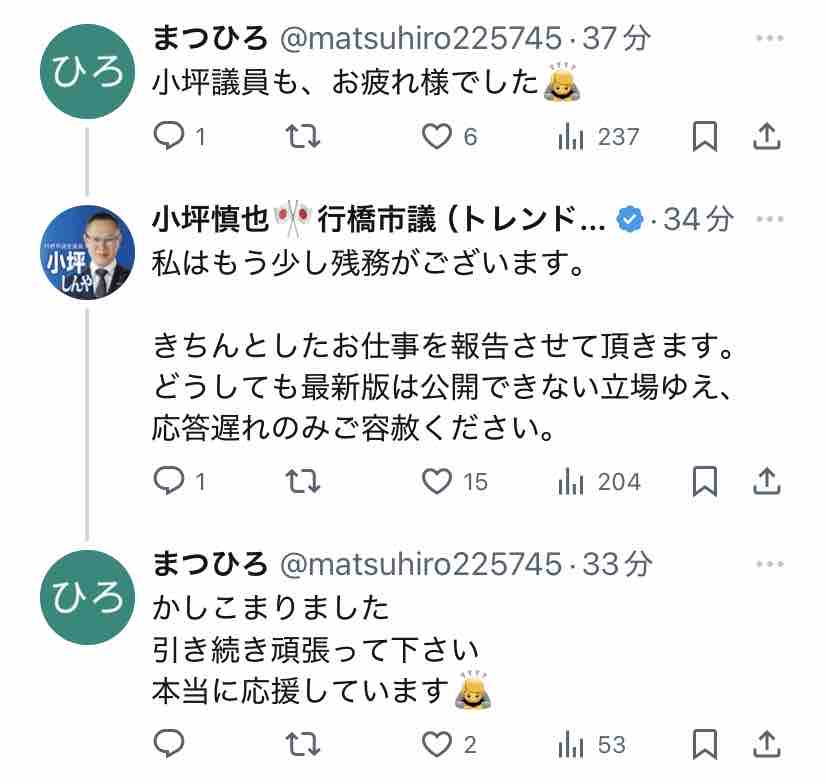Open more options on 小坪慎也's tweet
828x782 pixels.
(x=769, y=218)
